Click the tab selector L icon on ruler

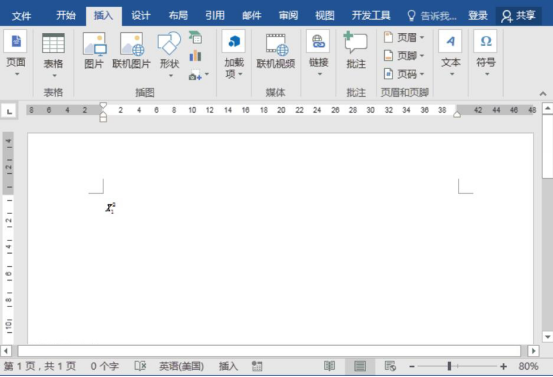pos(9,111)
